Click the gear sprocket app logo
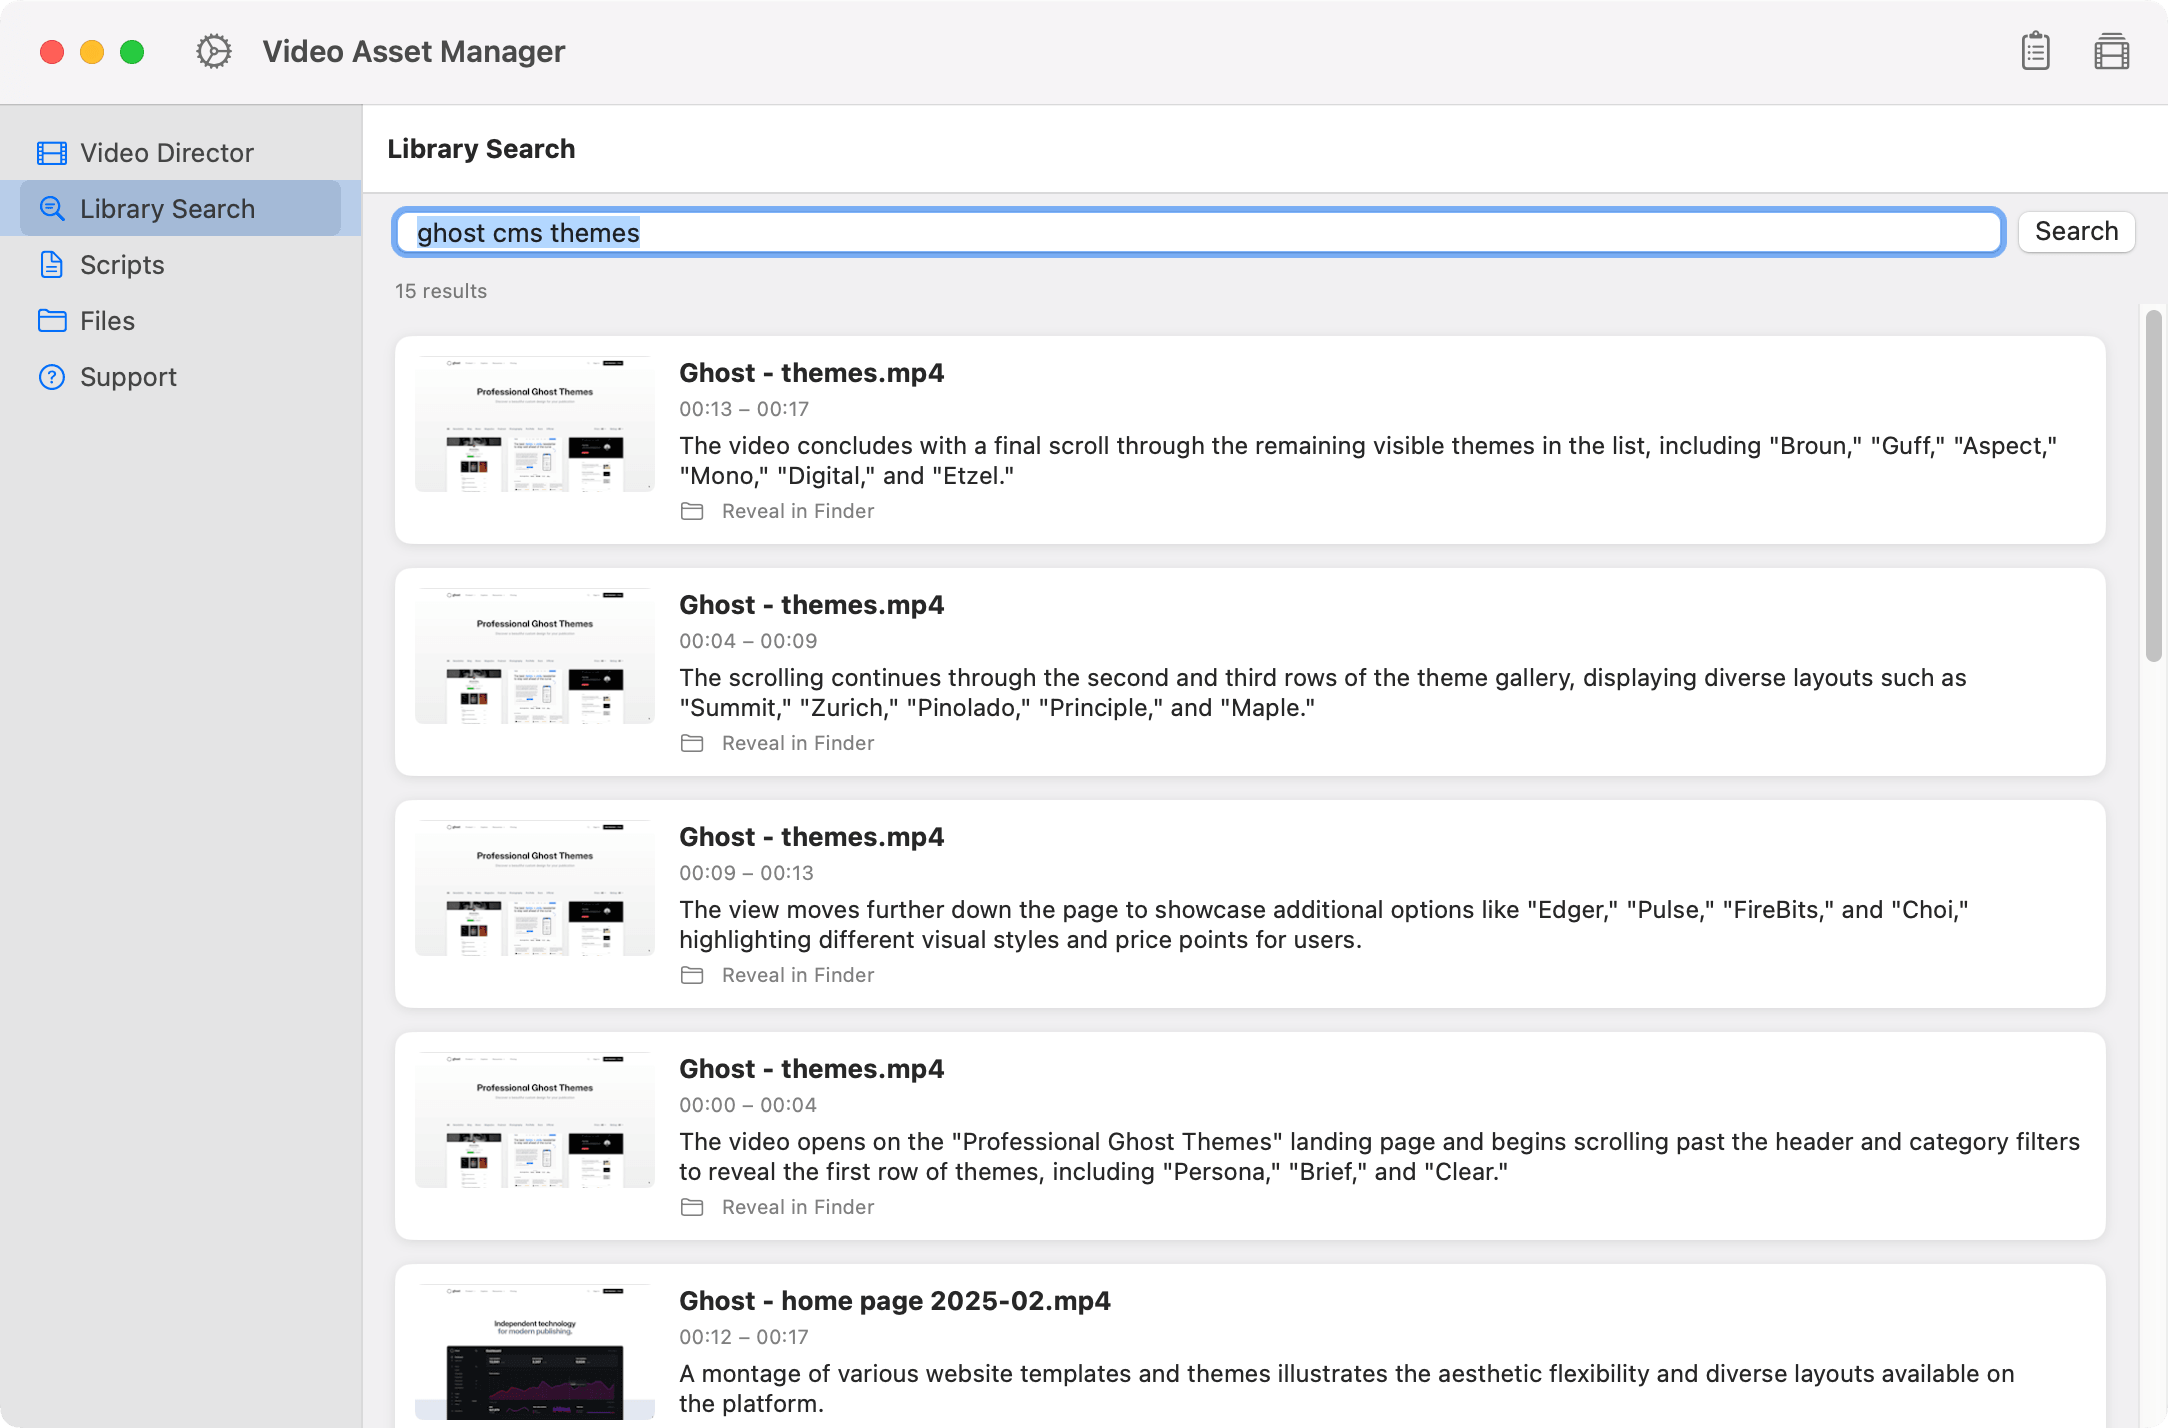The image size is (2168, 1428). [x=213, y=51]
